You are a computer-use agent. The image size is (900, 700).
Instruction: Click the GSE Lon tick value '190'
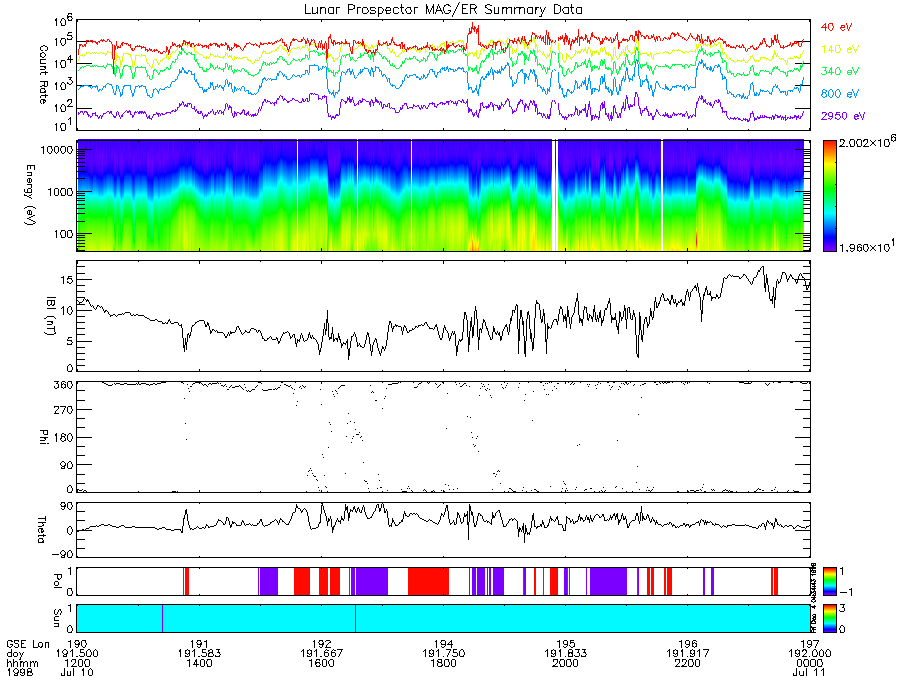77,644
